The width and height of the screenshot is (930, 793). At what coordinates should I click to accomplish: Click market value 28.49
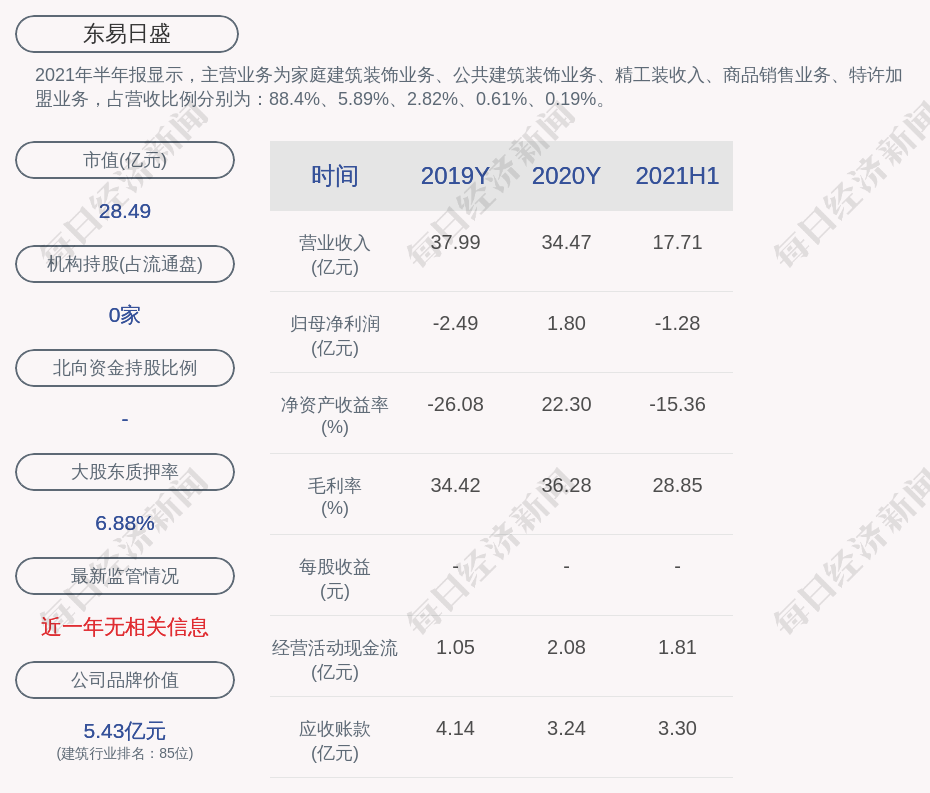[125, 211]
